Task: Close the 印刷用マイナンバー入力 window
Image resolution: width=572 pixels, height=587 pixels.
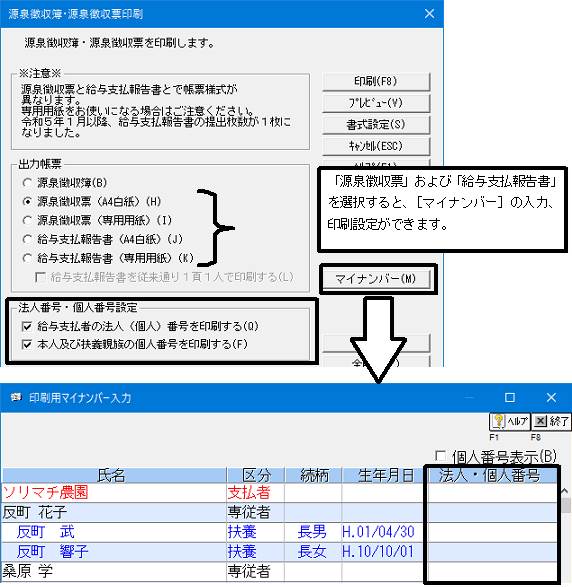Action: (x=551, y=397)
